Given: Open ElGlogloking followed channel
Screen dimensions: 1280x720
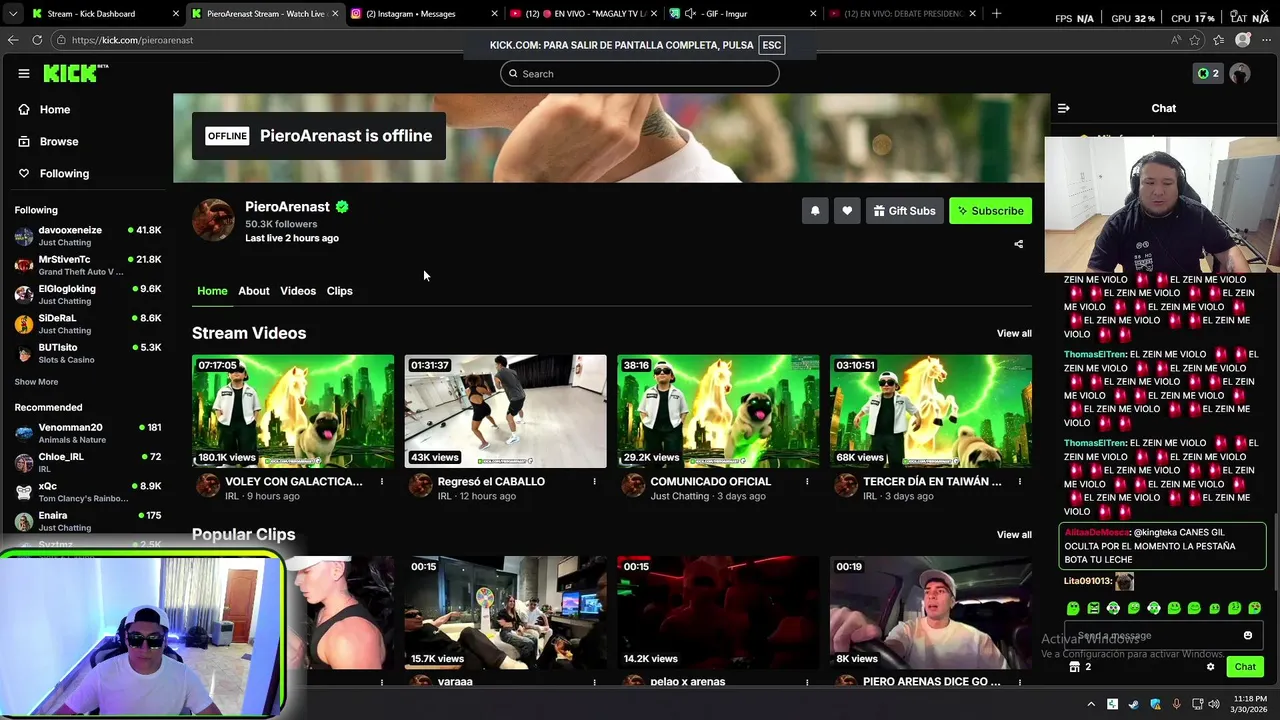Looking at the screenshot, I should point(88,294).
